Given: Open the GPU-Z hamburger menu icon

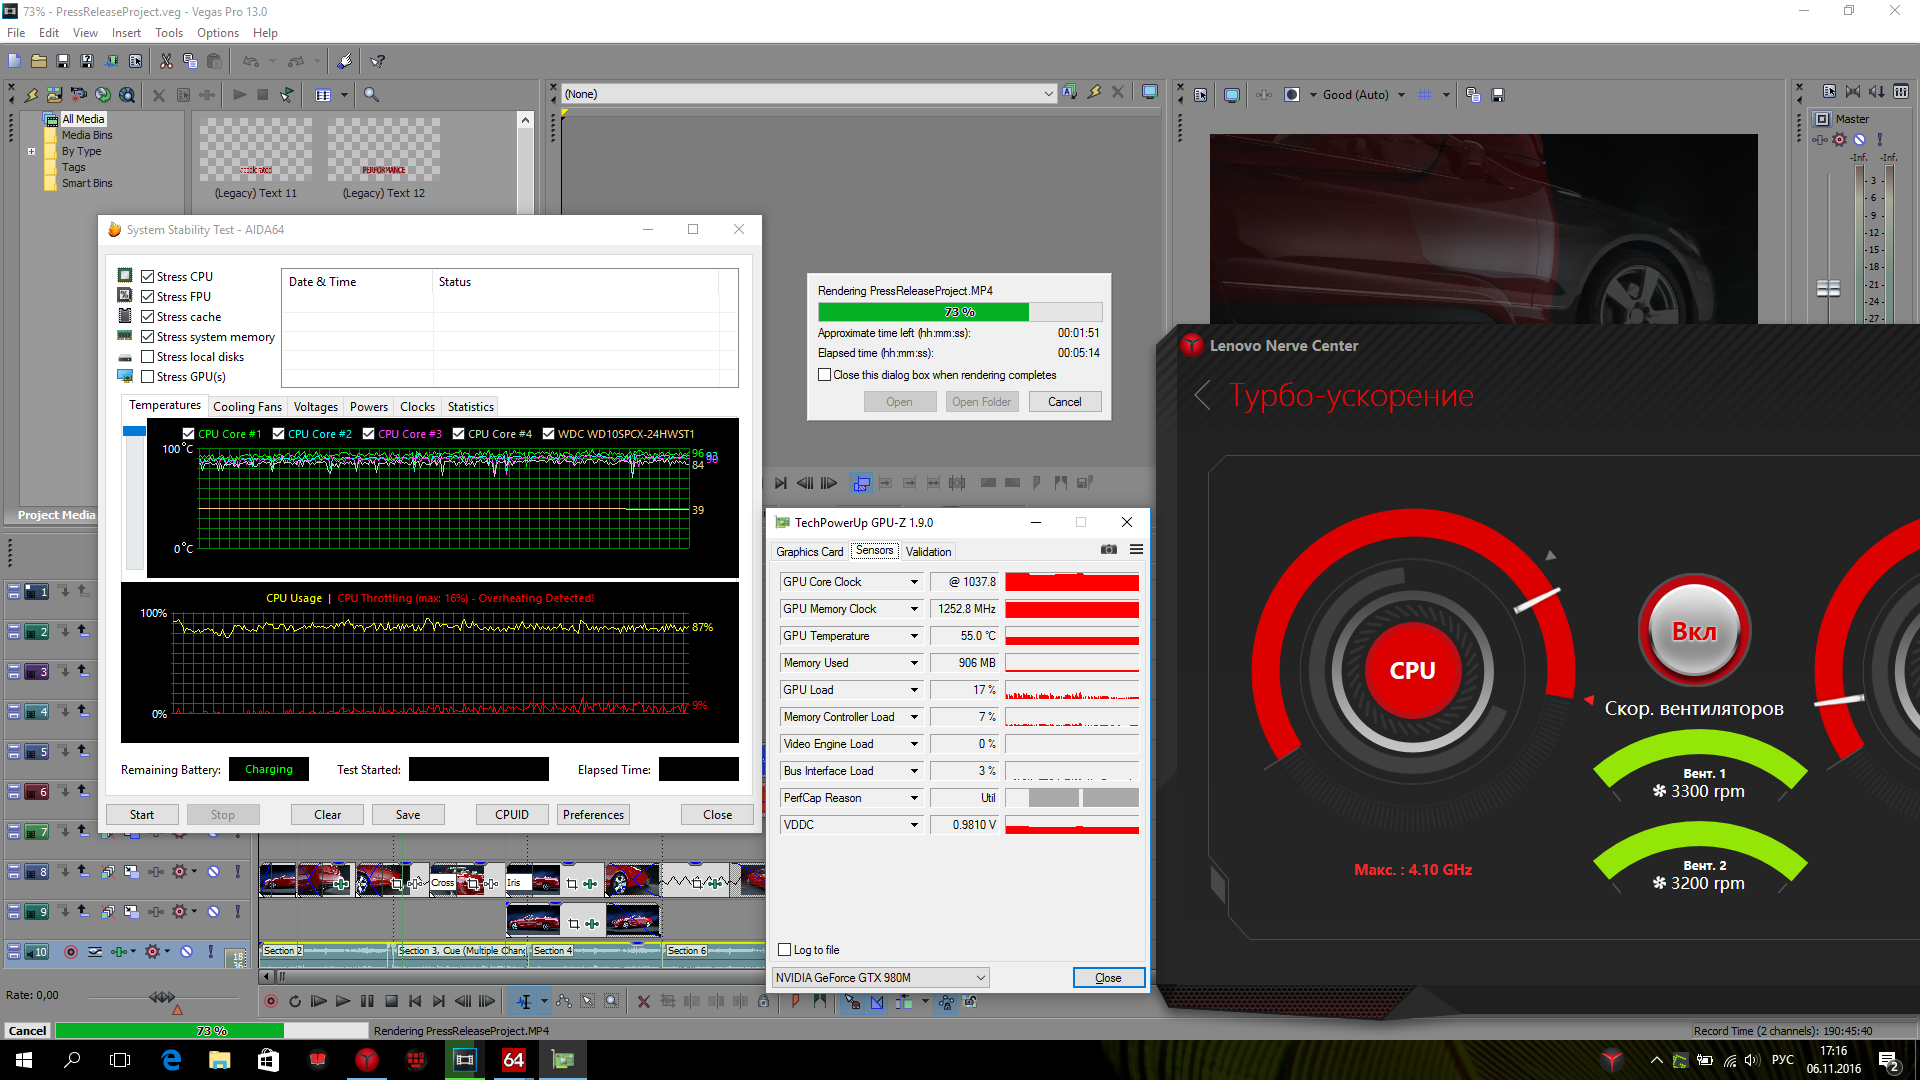Looking at the screenshot, I should click(1136, 549).
